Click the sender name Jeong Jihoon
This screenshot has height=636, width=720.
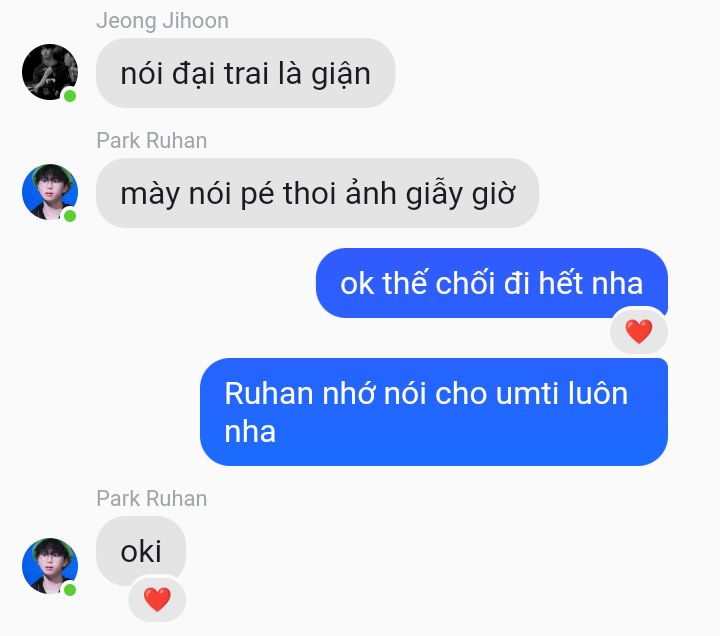tap(163, 21)
